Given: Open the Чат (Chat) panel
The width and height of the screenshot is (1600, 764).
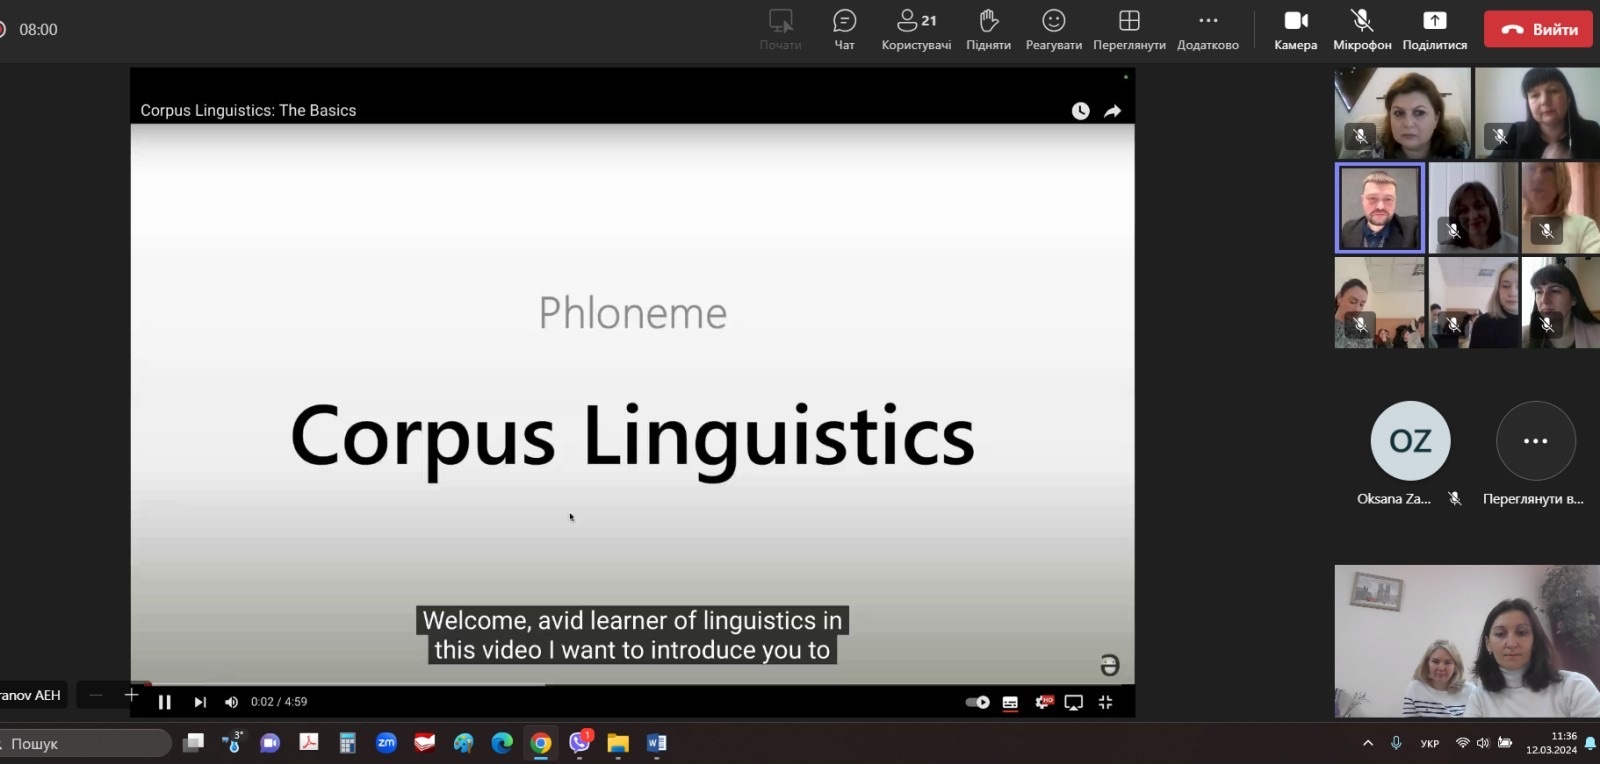Looking at the screenshot, I should pos(844,28).
